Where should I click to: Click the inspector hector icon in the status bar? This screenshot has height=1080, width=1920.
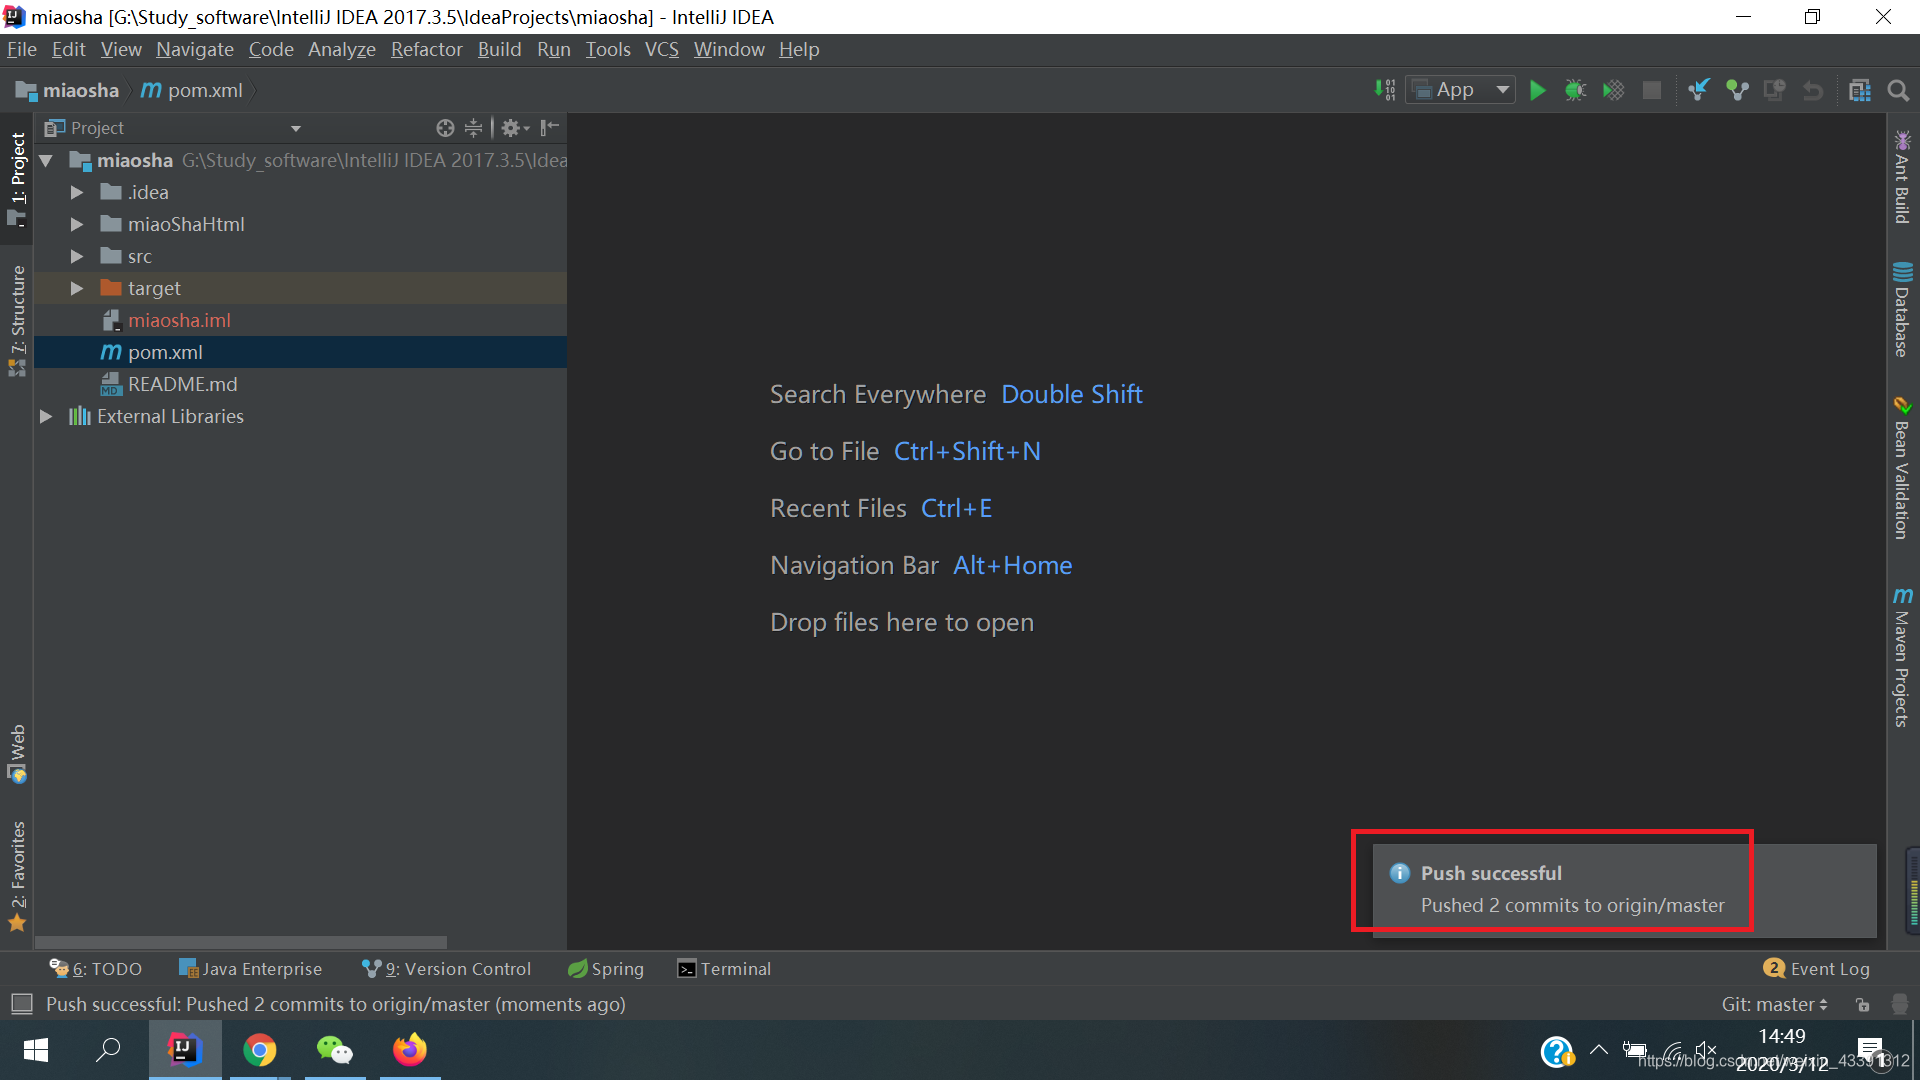[x=1900, y=1004]
